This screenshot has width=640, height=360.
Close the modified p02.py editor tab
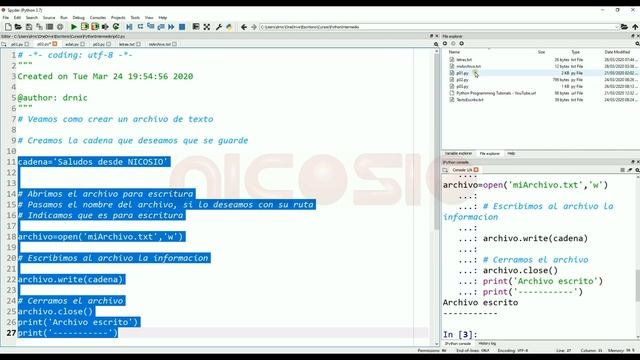55,44
